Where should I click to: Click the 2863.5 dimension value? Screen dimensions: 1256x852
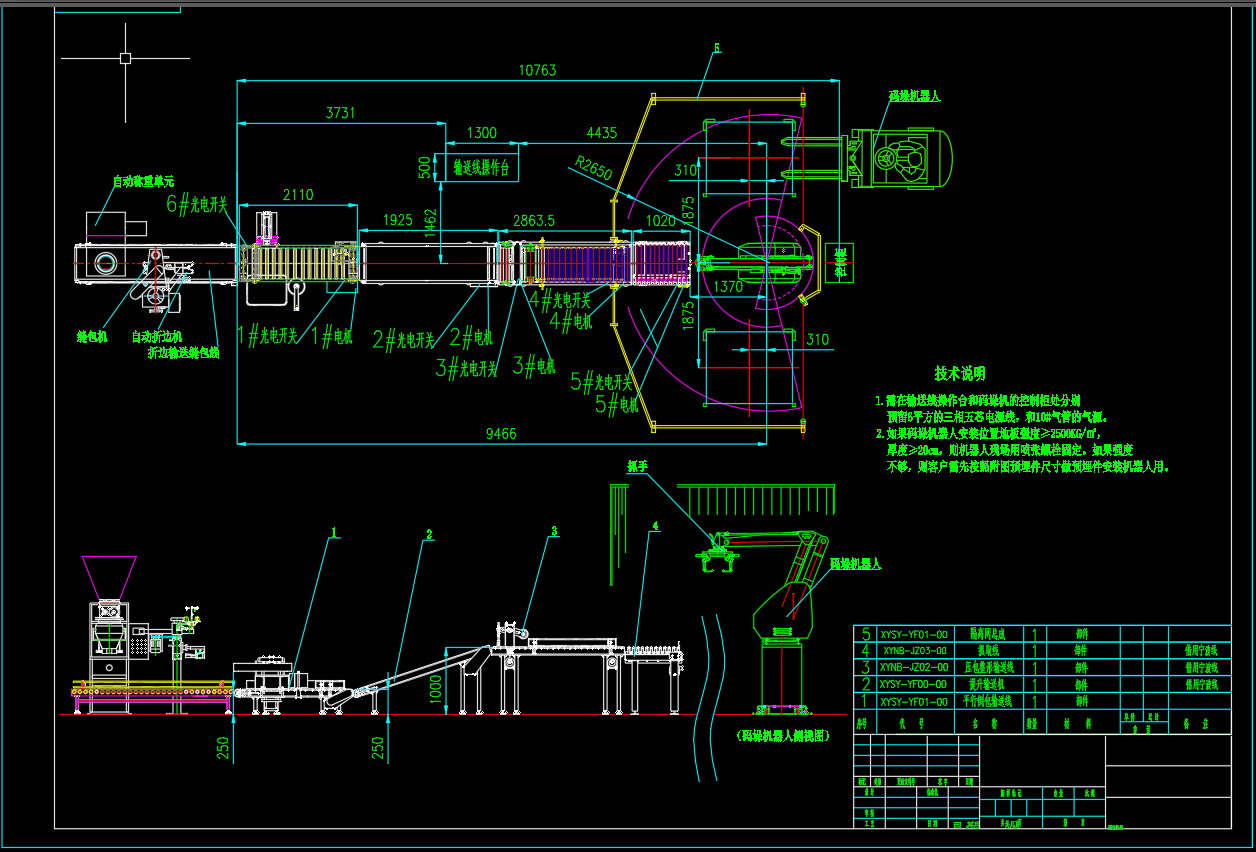coord(534,219)
